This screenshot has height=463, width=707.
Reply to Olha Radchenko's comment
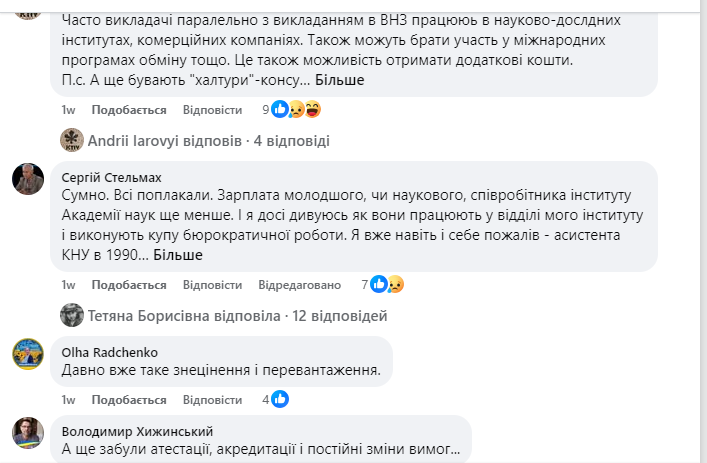click(x=212, y=400)
